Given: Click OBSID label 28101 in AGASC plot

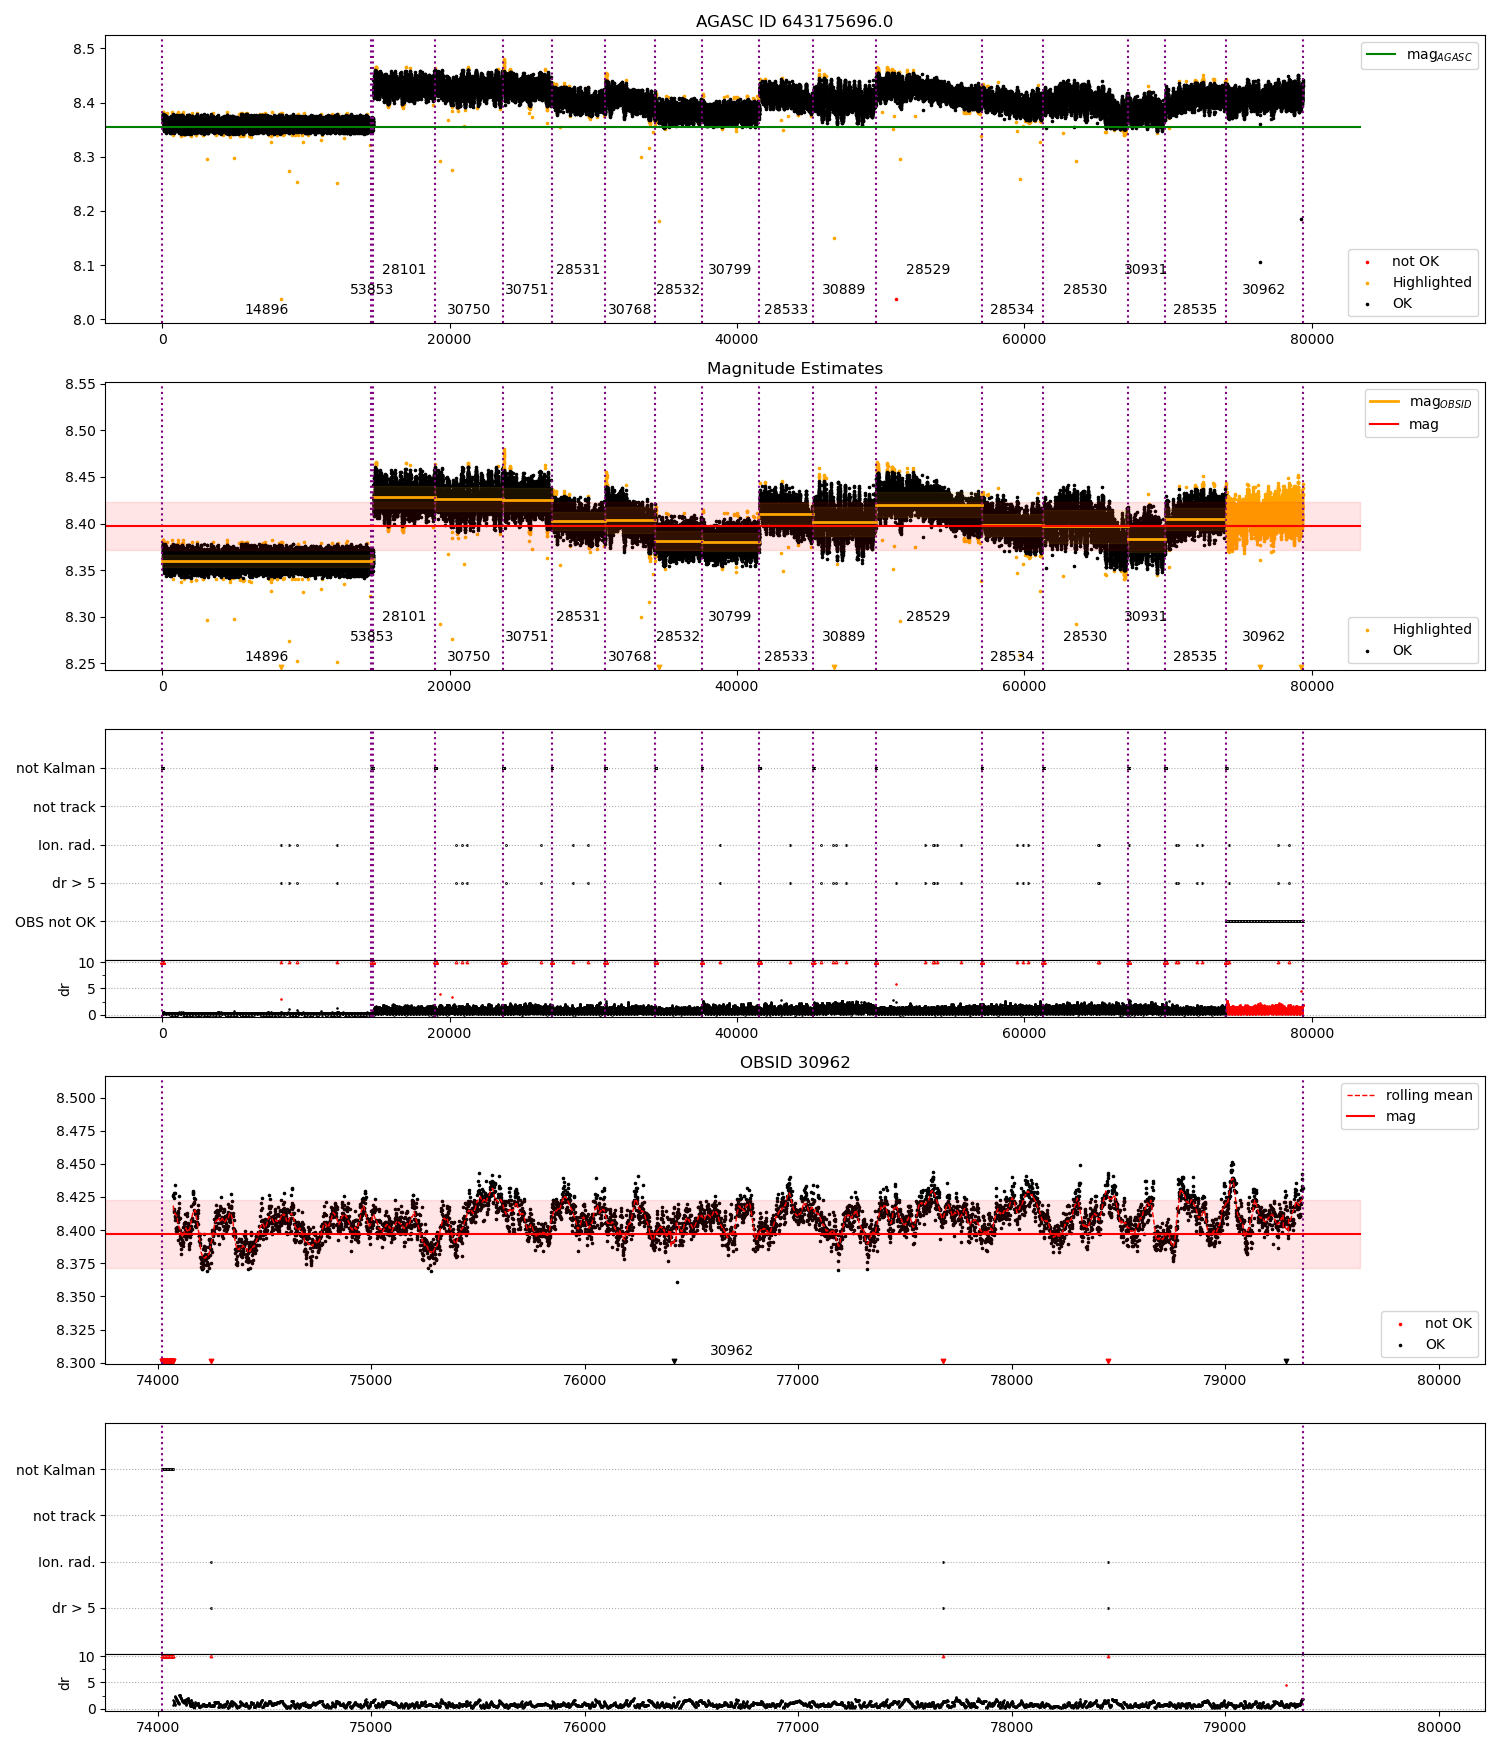Looking at the screenshot, I should [404, 270].
